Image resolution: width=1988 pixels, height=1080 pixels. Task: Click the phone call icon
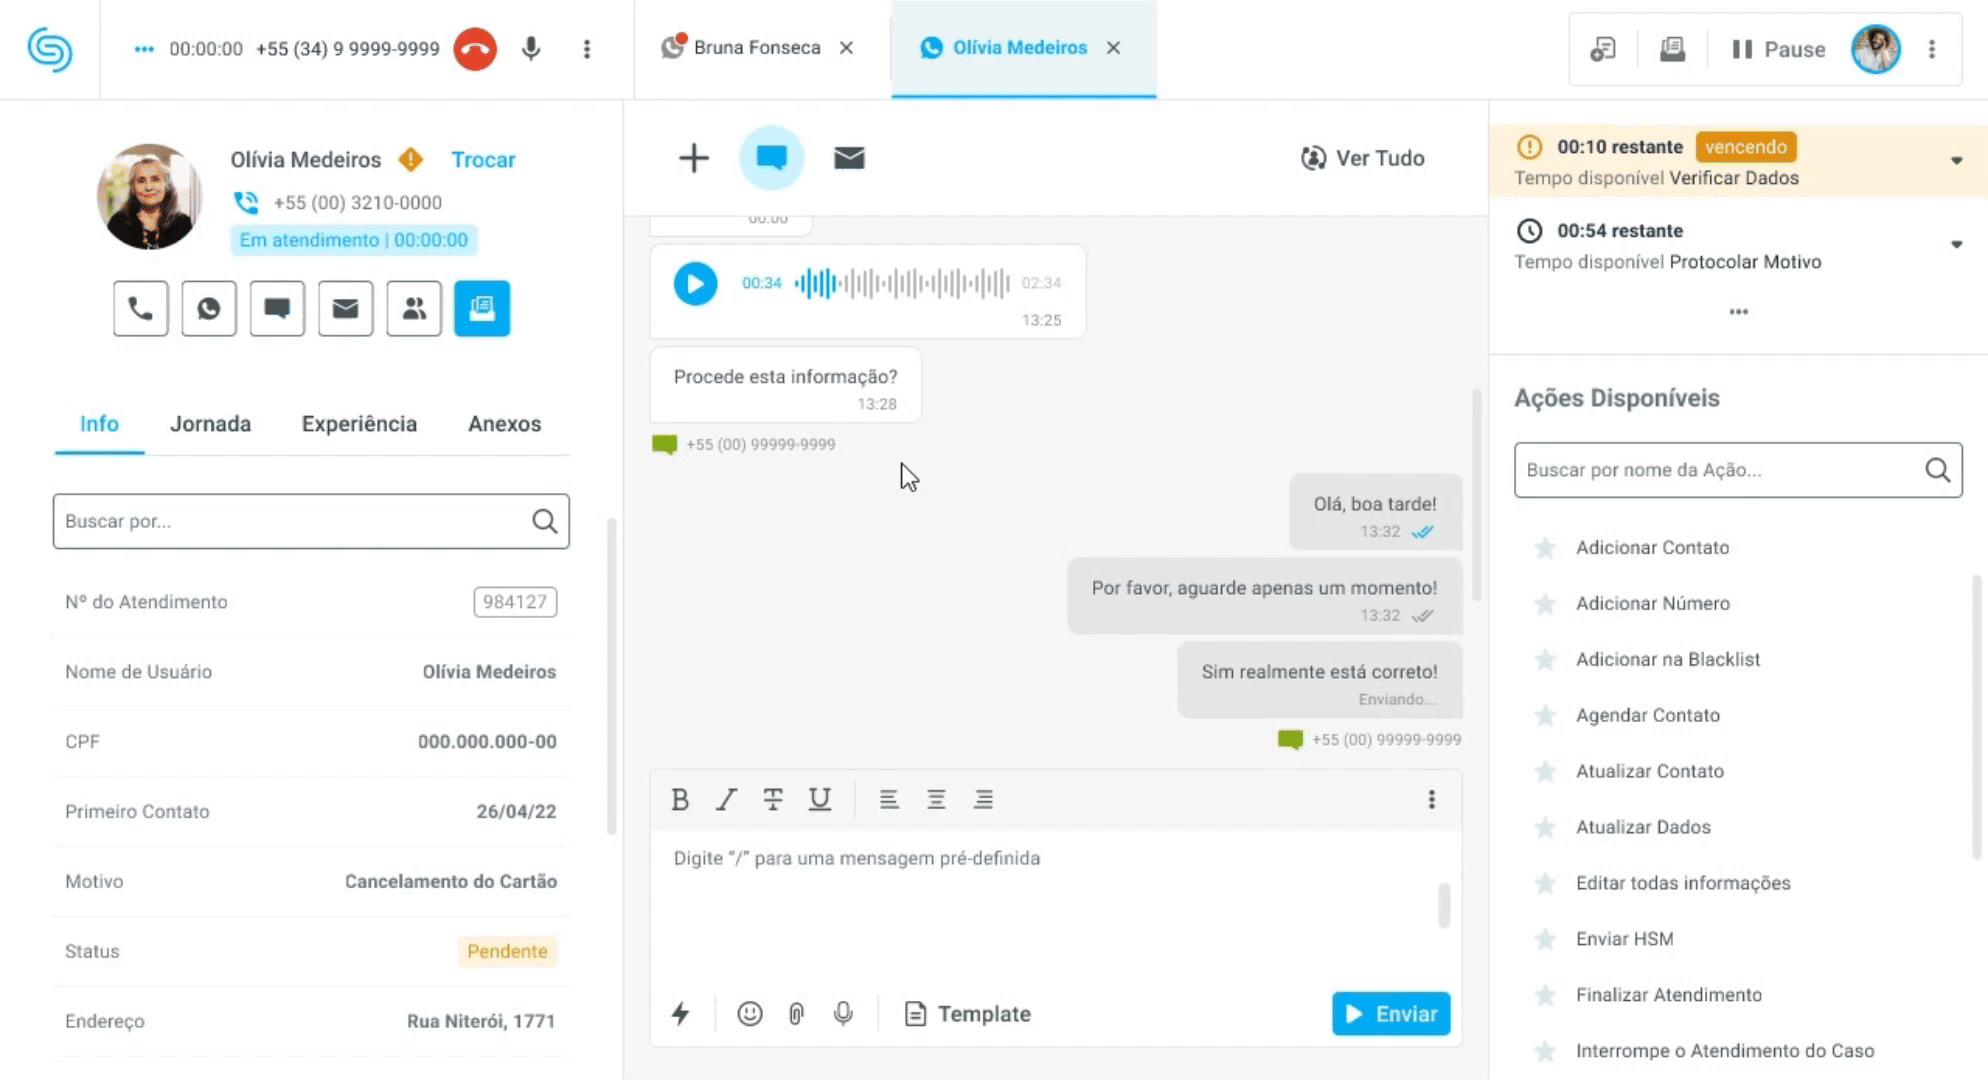pos(140,307)
